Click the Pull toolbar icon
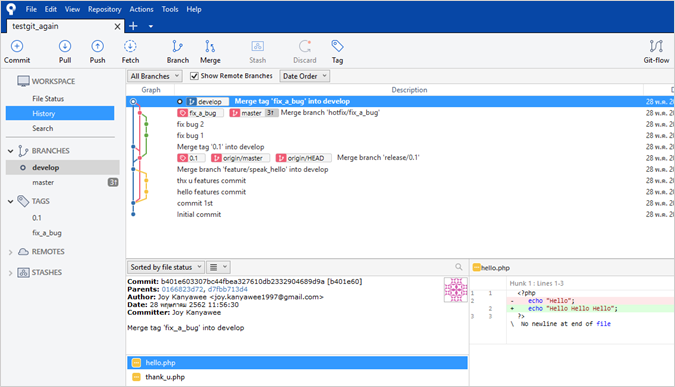 pyautogui.click(x=65, y=52)
